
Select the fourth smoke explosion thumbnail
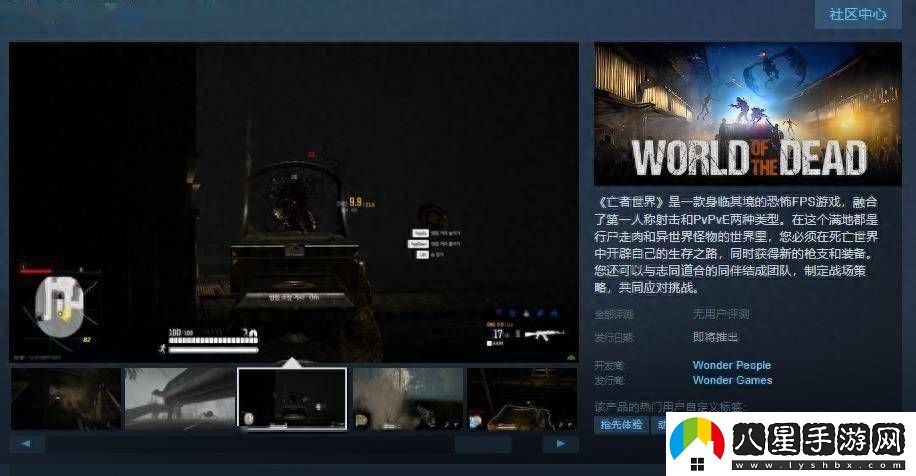(x=406, y=398)
